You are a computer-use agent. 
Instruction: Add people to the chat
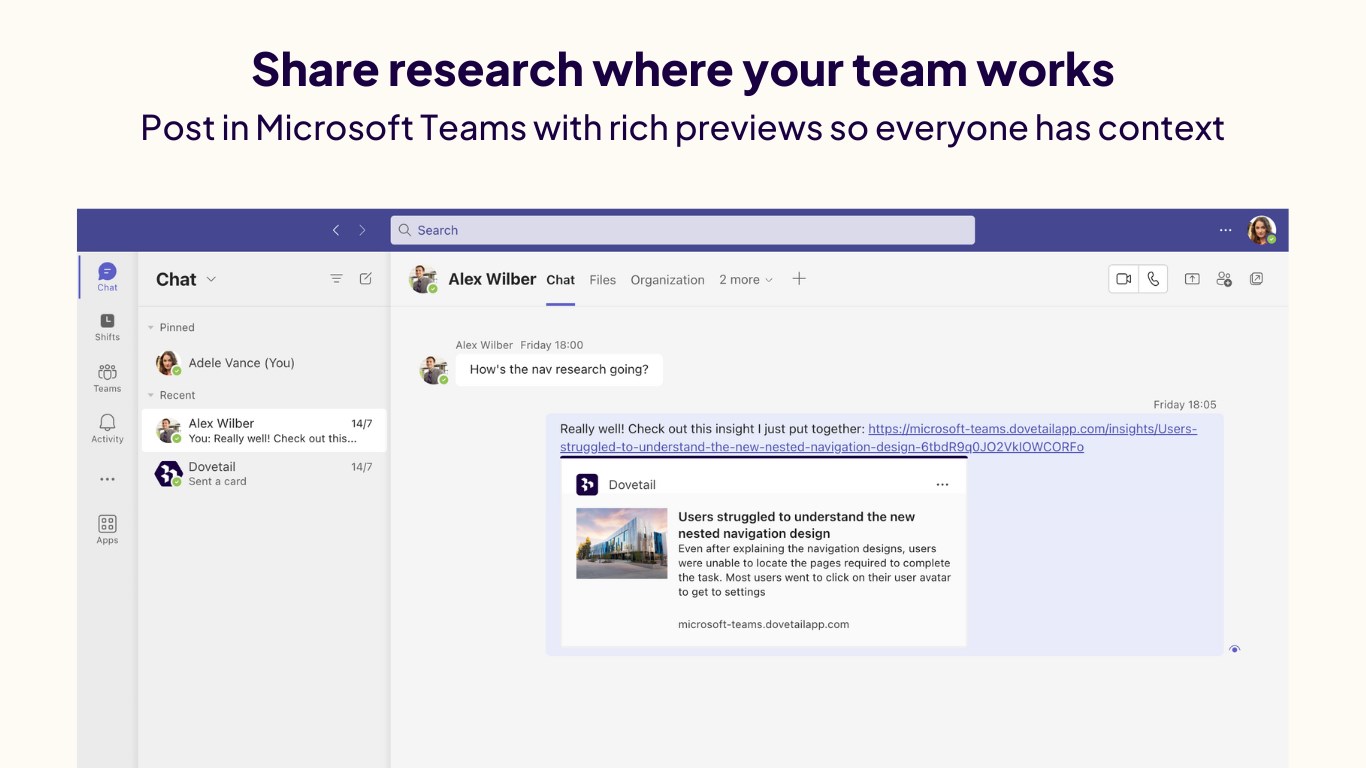click(1224, 279)
